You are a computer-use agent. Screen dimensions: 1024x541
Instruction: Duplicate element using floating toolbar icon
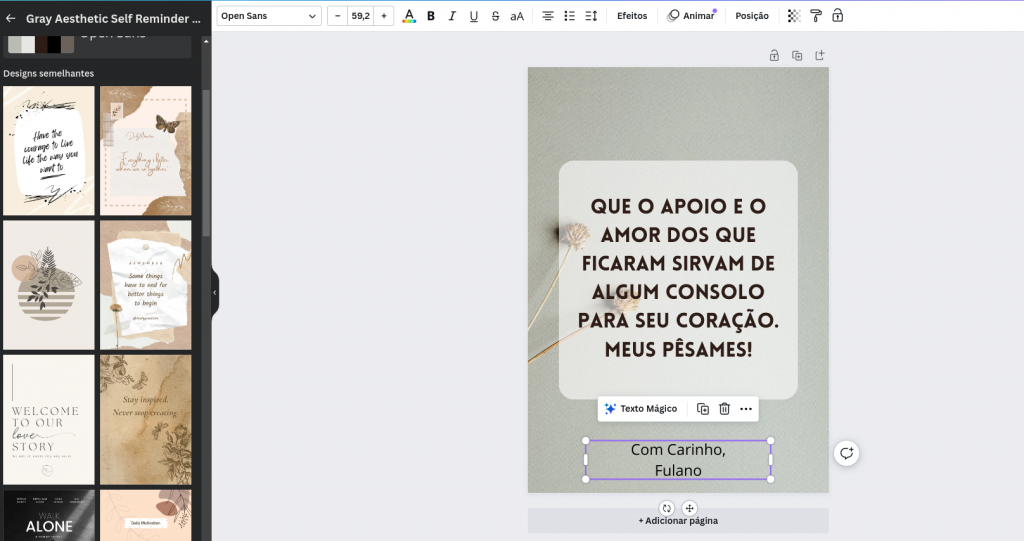pyautogui.click(x=703, y=409)
